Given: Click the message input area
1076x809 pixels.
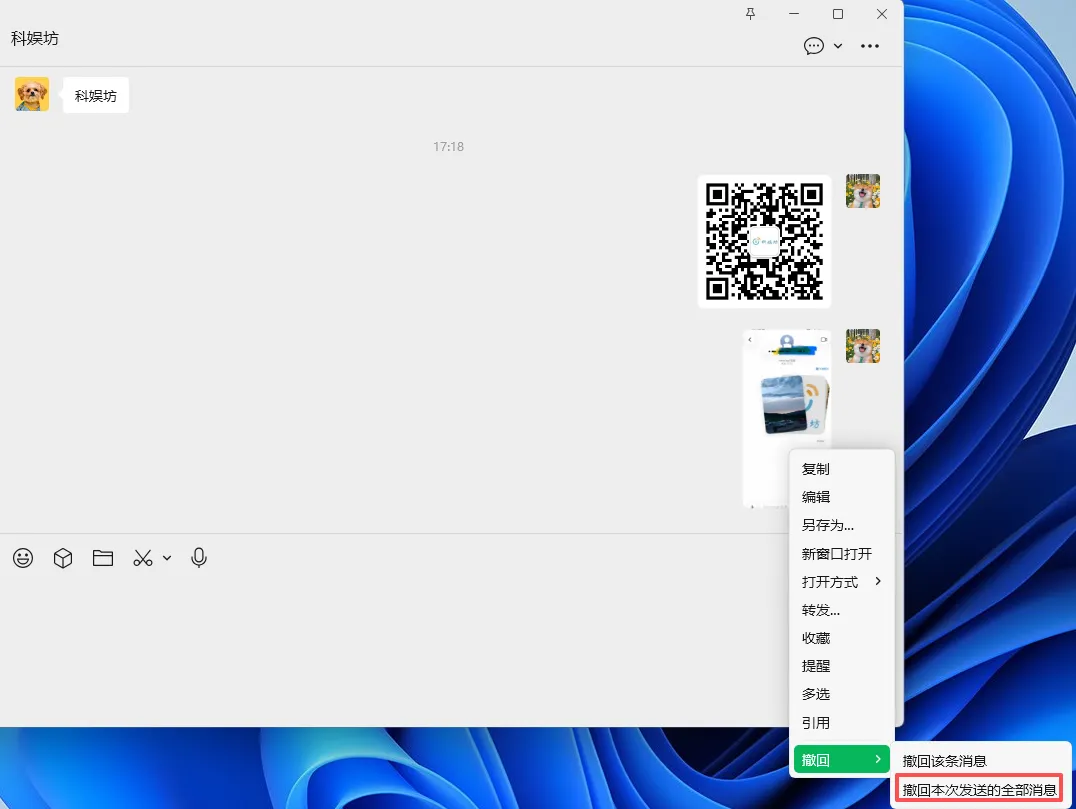Looking at the screenshot, I should tap(395, 648).
